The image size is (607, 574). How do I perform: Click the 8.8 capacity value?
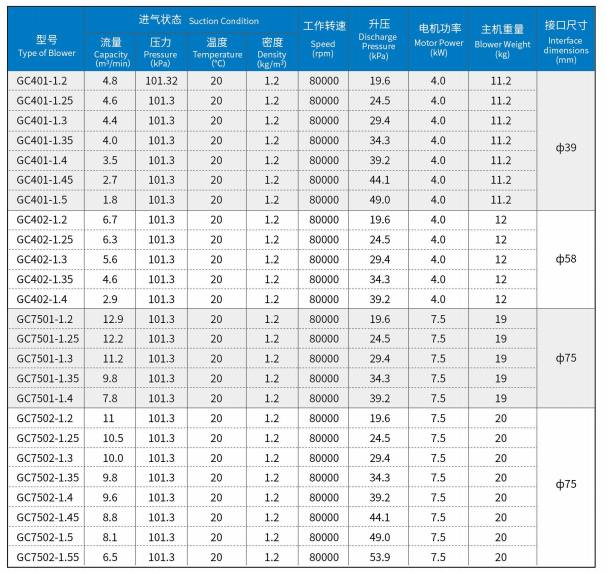[110, 517]
